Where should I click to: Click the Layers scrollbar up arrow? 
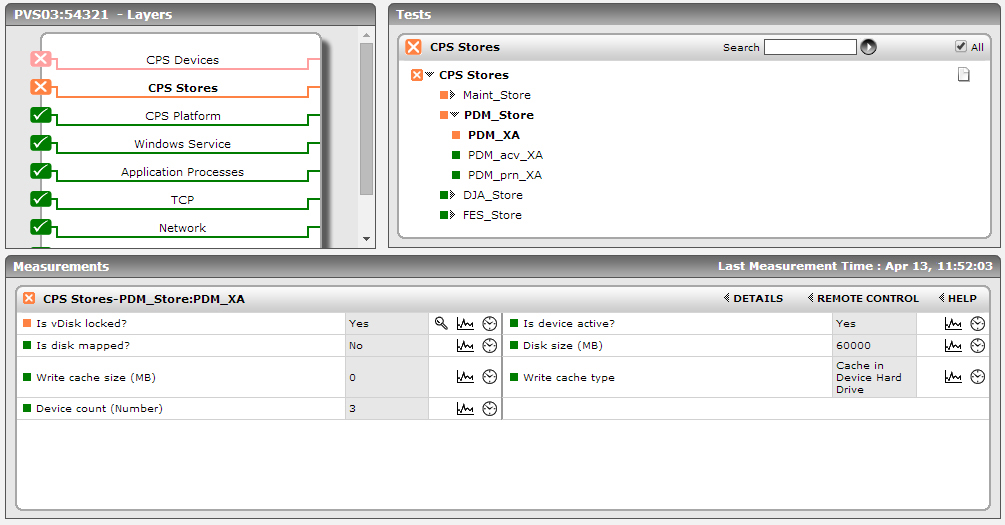pos(366,35)
